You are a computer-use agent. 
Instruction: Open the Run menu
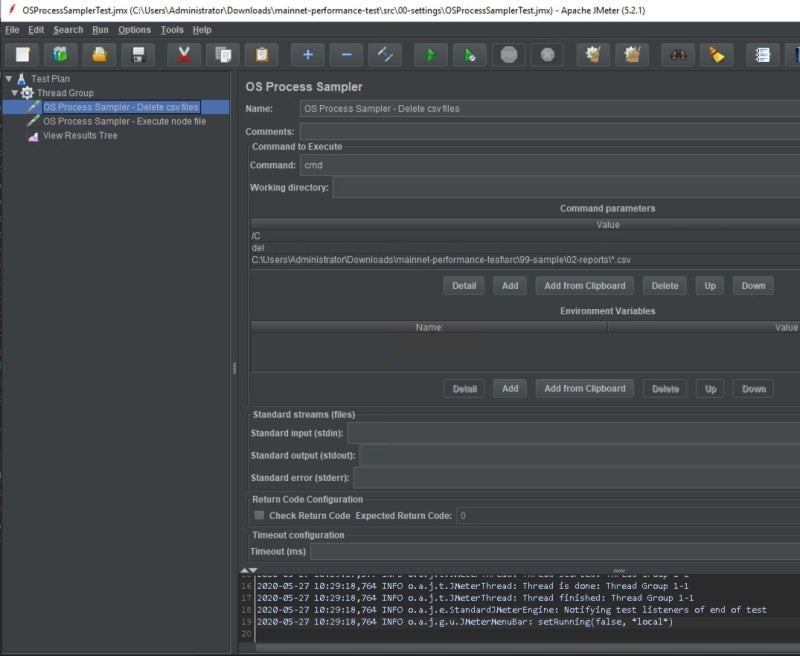coord(101,30)
